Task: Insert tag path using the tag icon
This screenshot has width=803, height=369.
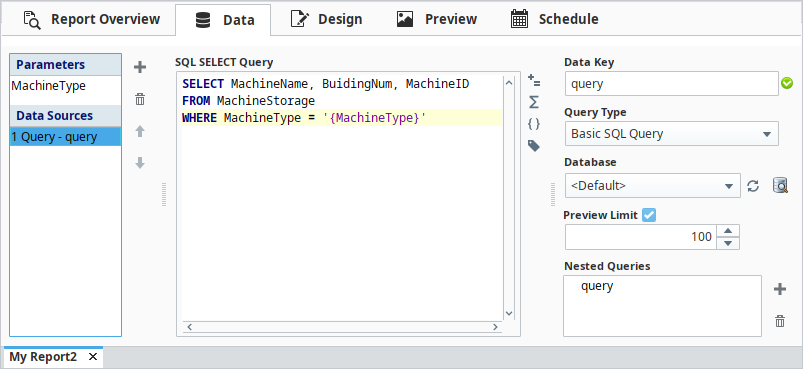Action: click(x=534, y=146)
